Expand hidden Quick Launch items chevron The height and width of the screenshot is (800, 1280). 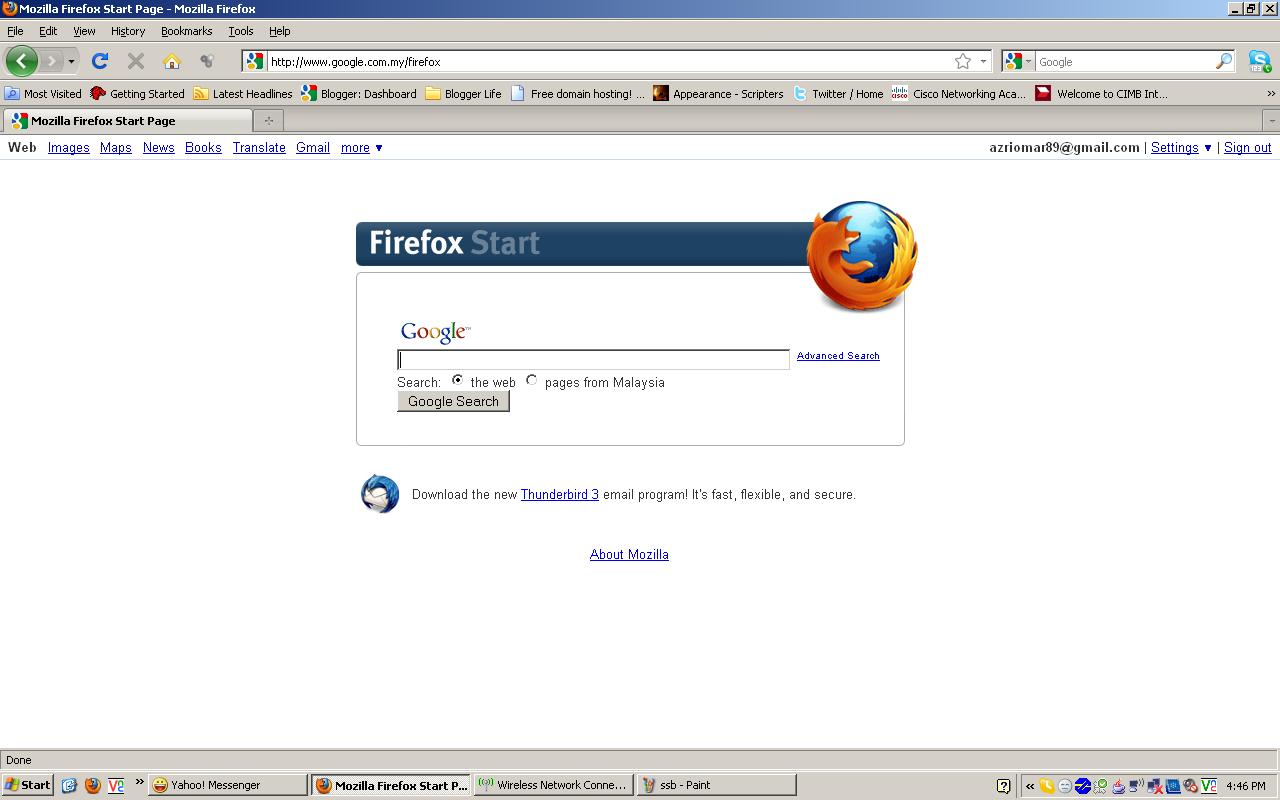(x=139, y=782)
